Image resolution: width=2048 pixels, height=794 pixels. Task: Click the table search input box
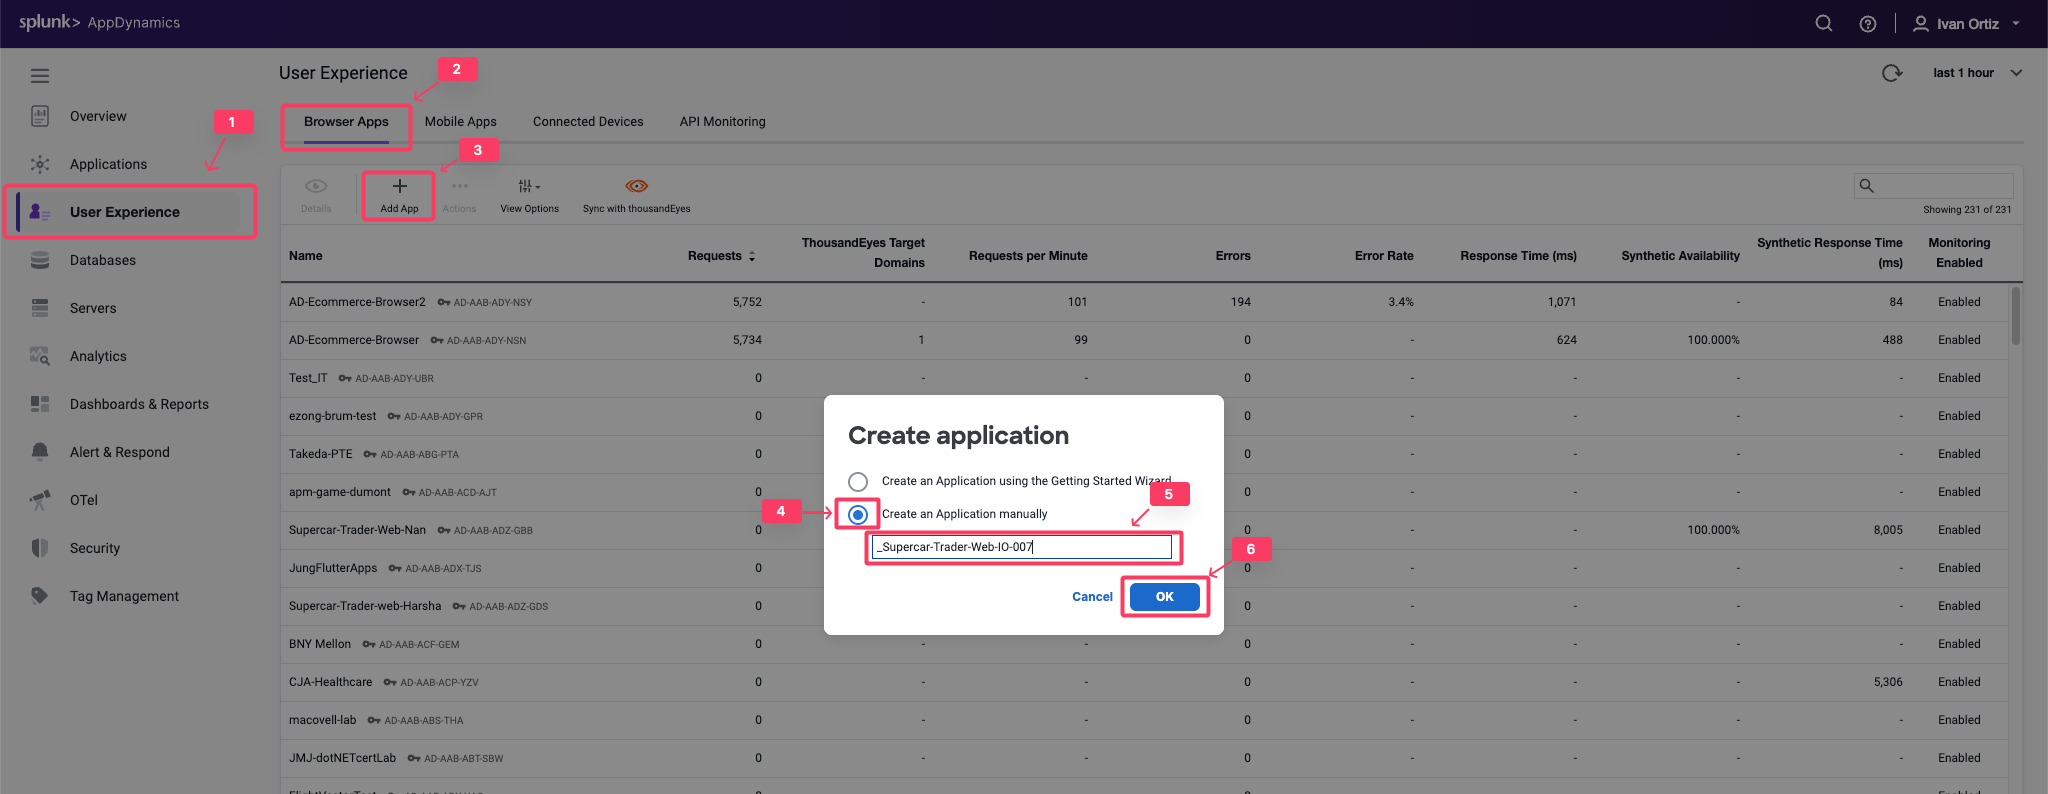point(1934,185)
